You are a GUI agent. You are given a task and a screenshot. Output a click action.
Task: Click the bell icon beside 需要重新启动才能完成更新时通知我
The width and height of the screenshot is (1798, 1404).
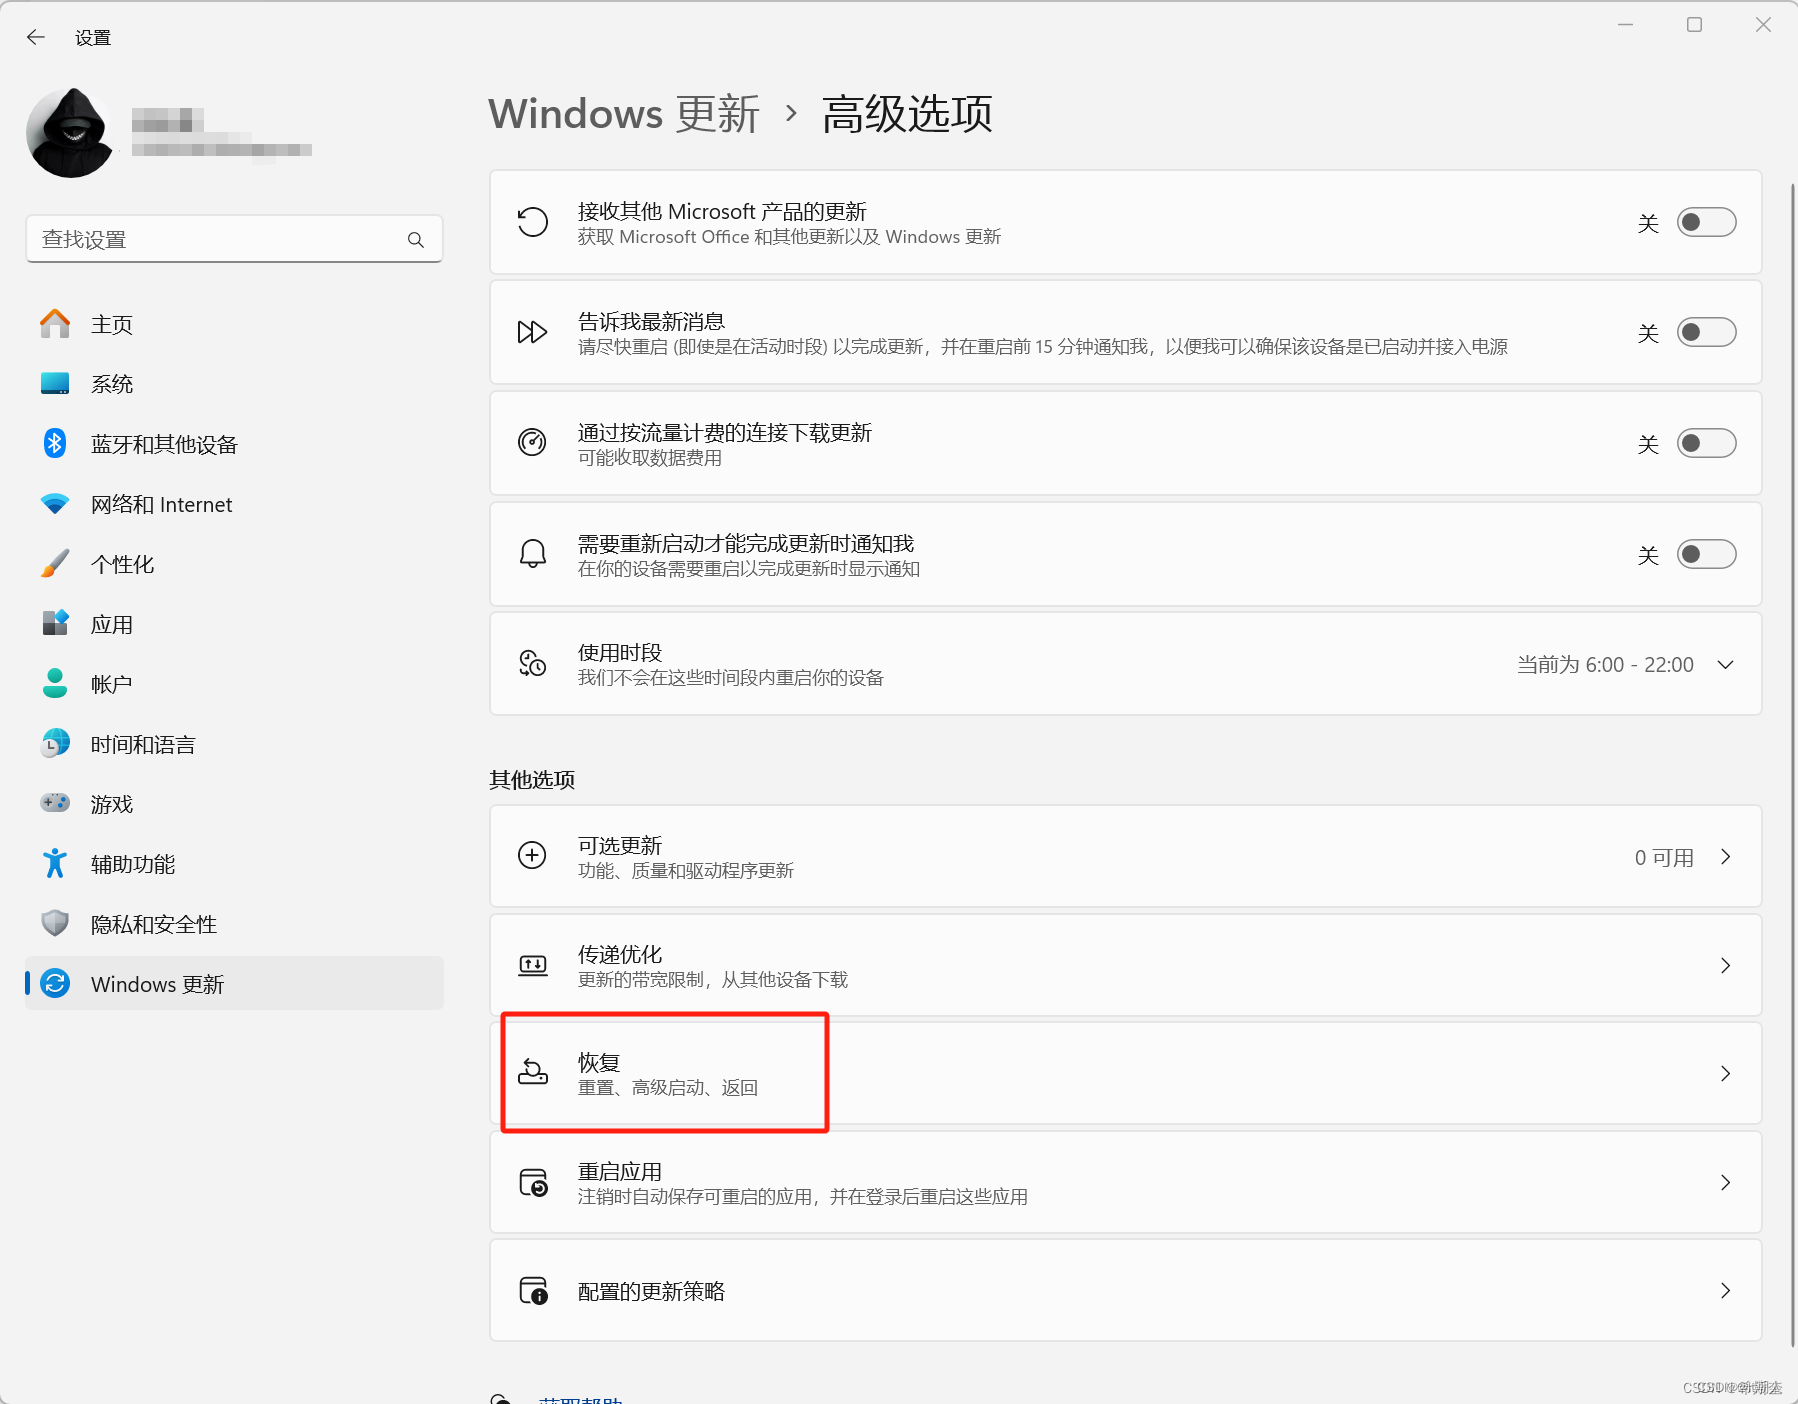pyautogui.click(x=533, y=553)
